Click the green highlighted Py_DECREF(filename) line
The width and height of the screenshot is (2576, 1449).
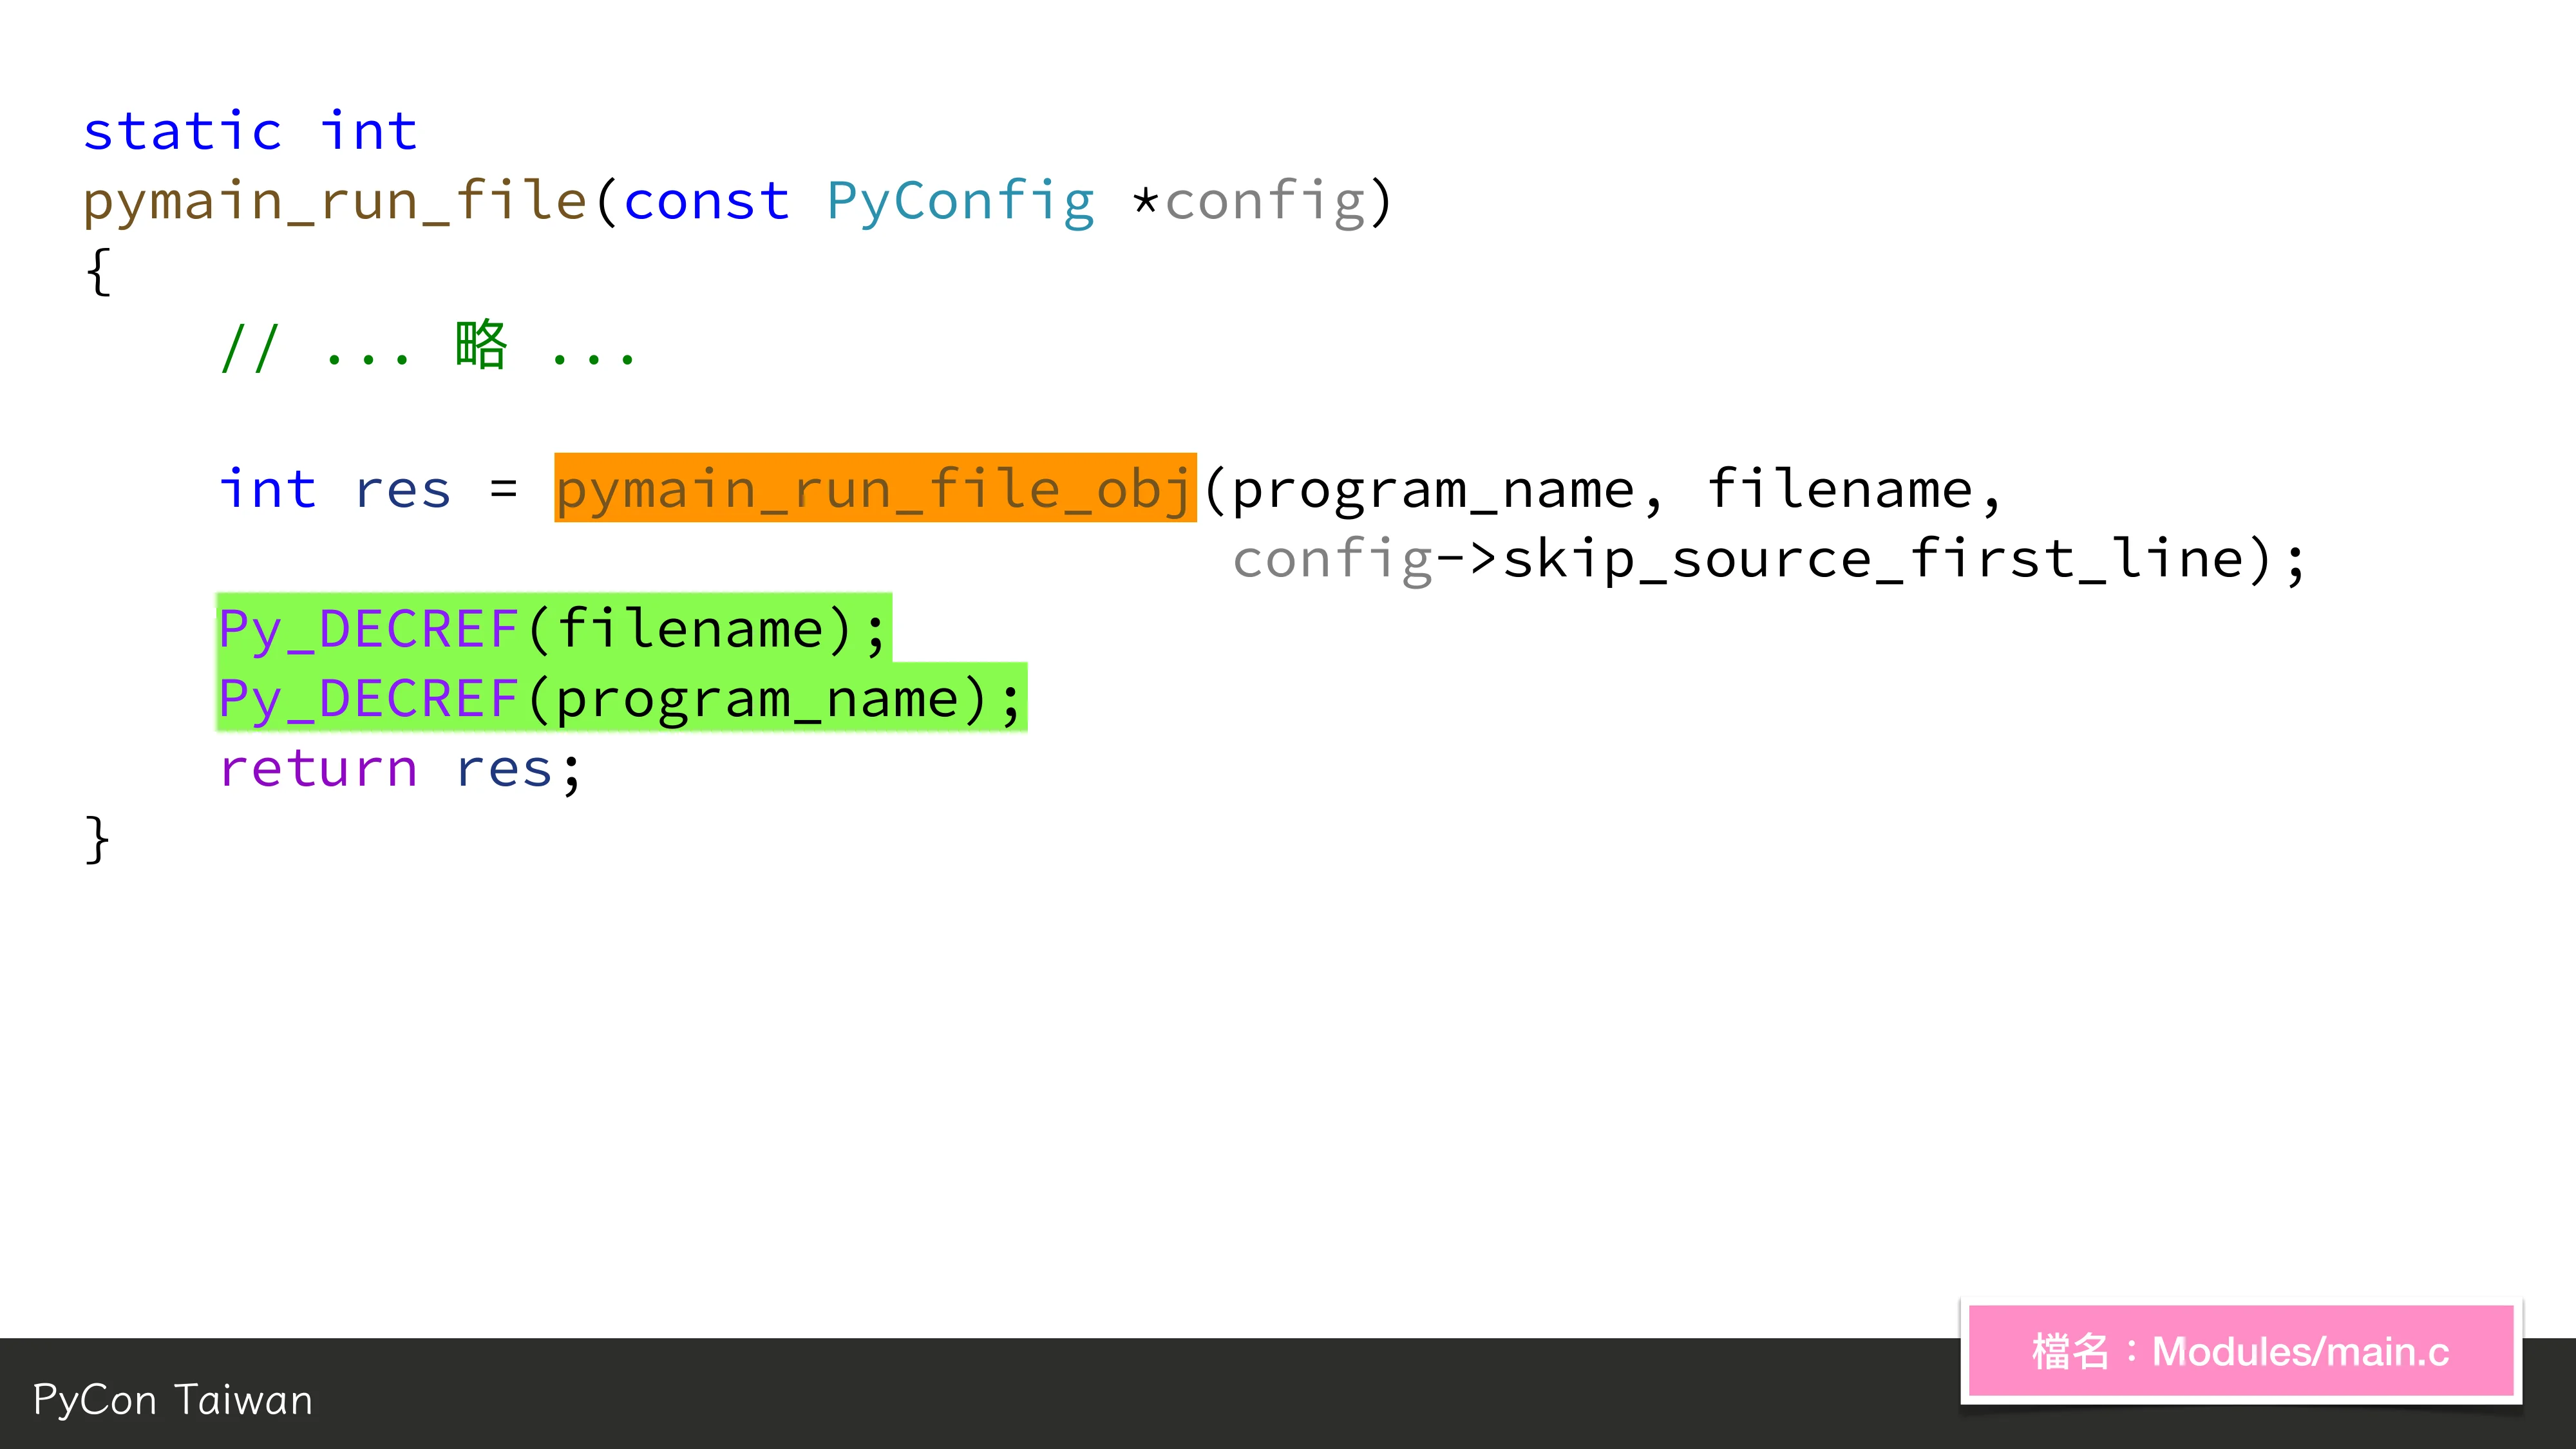[553, 628]
